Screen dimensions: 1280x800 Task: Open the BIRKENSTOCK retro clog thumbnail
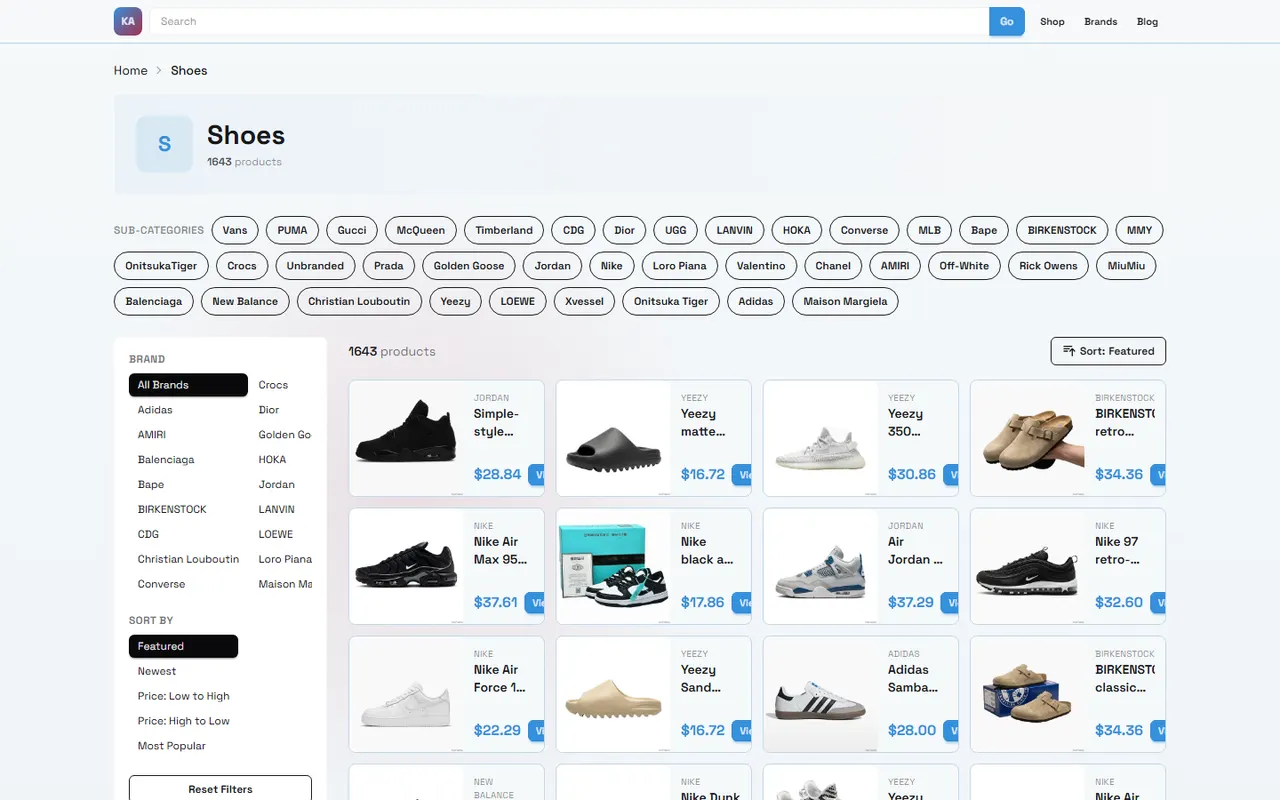tap(1028, 438)
